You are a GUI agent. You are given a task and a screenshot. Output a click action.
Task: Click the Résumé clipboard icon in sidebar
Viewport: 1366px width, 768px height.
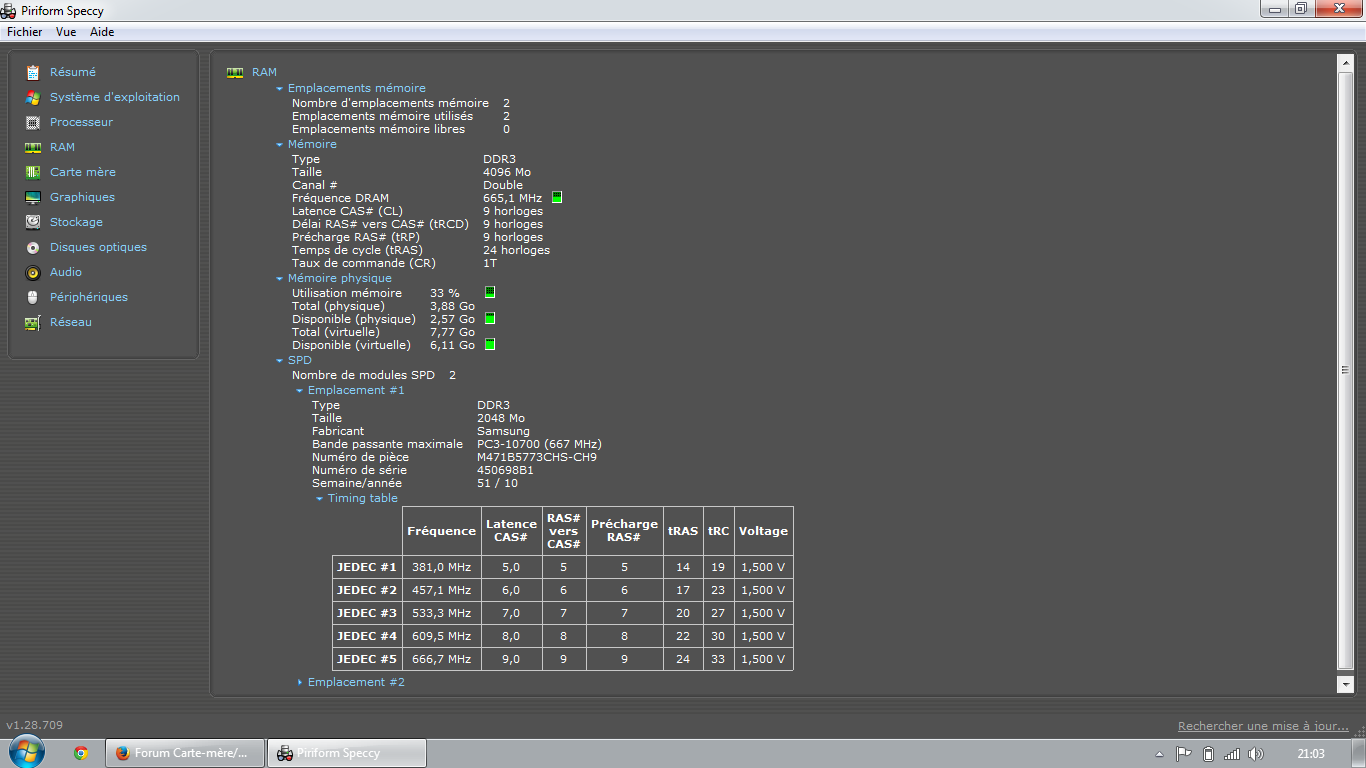coord(33,72)
